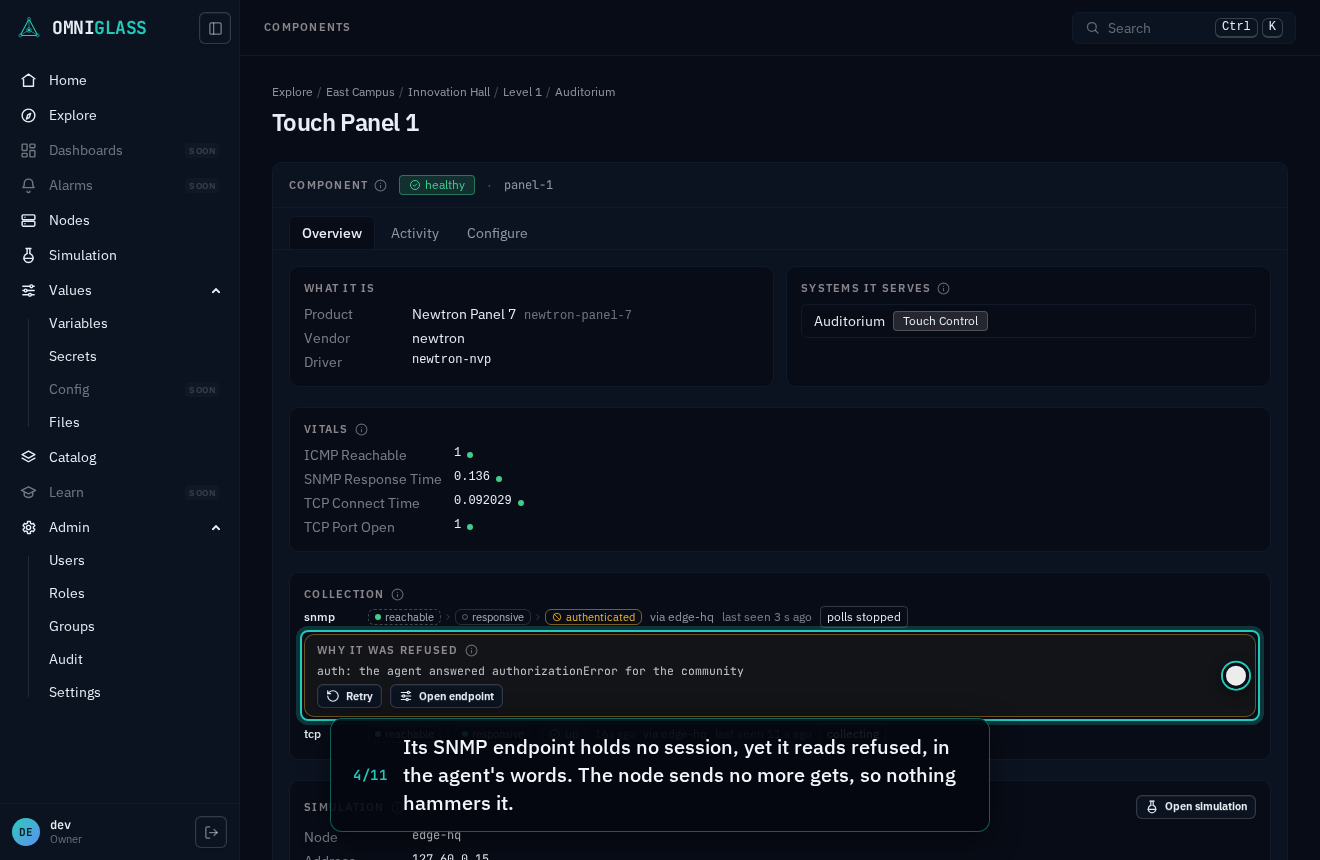
Task: Click the Touch Control system badge
Action: coord(940,321)
